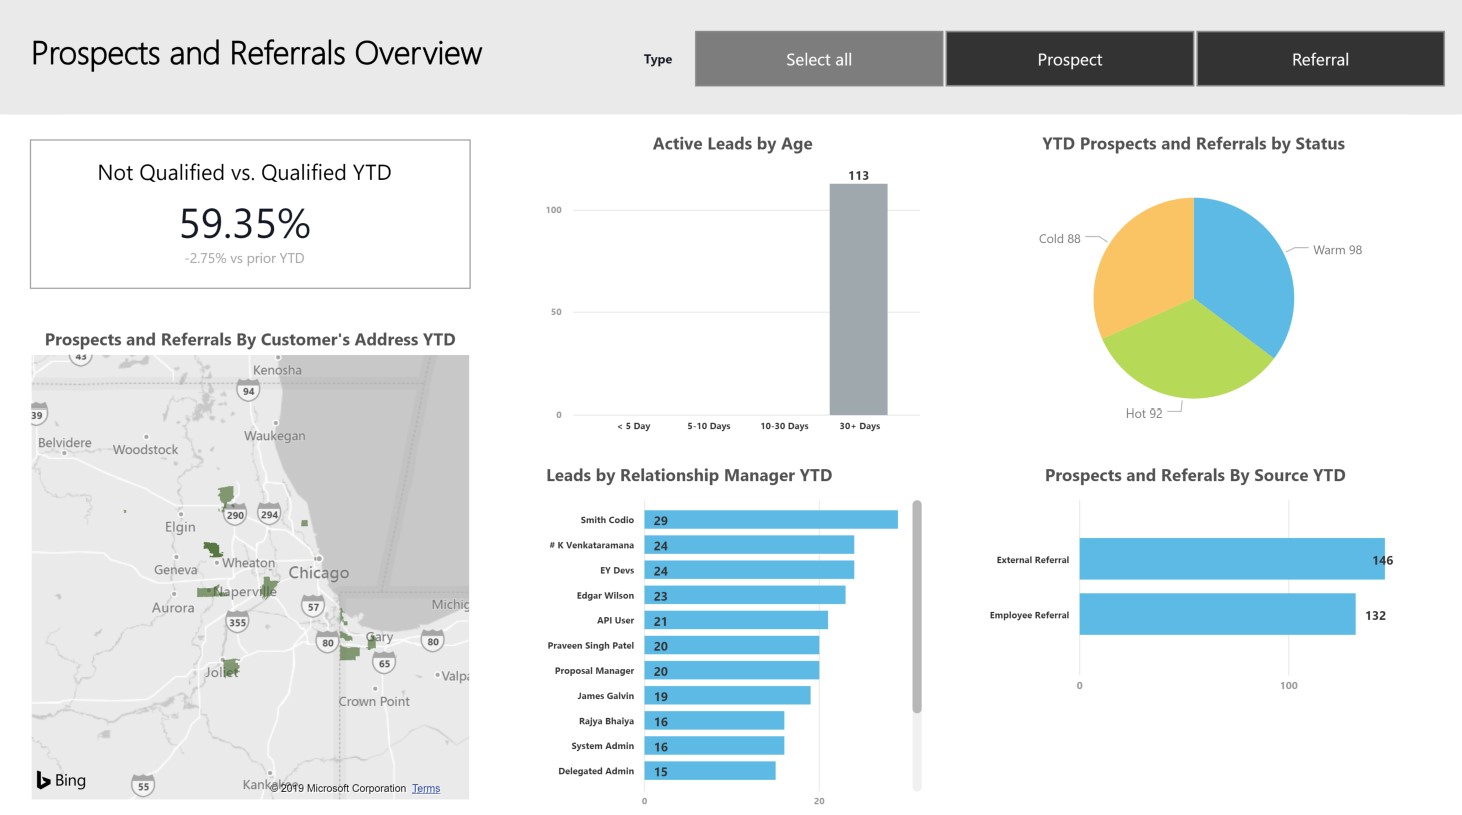The width and height of the screenshot is (1462, 815).
Task: Click the 5-10 Days axis label
Action: (x=709, y=426)
